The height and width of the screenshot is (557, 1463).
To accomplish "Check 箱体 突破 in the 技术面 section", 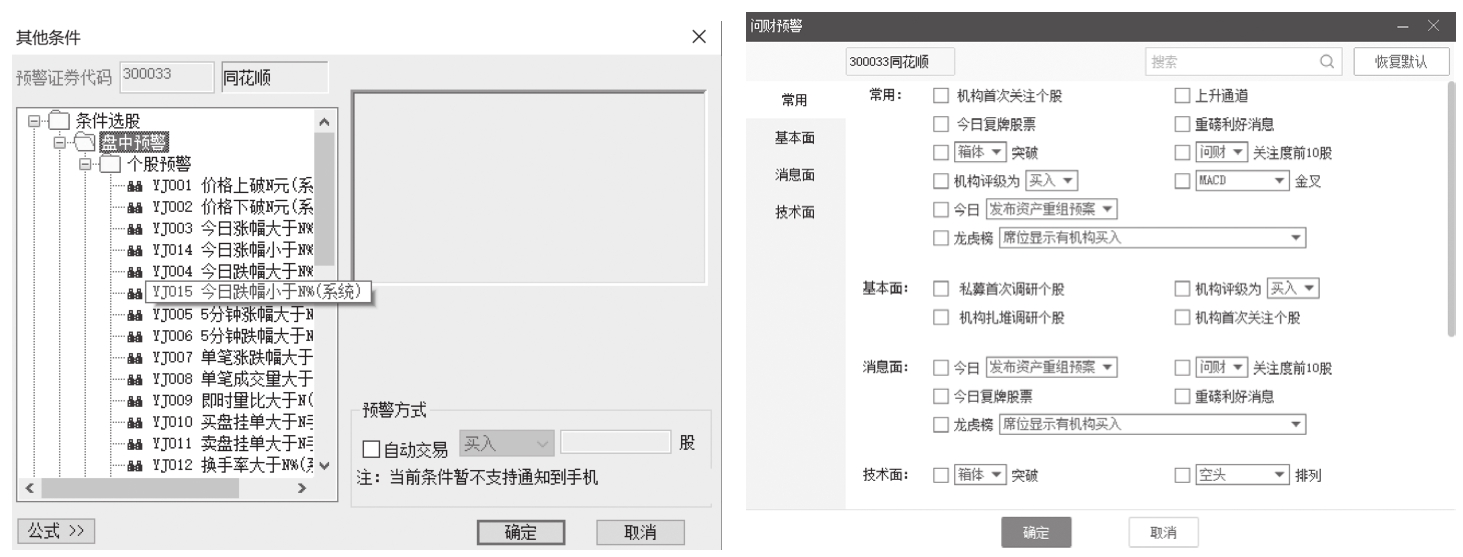I will tap(940, 475).
